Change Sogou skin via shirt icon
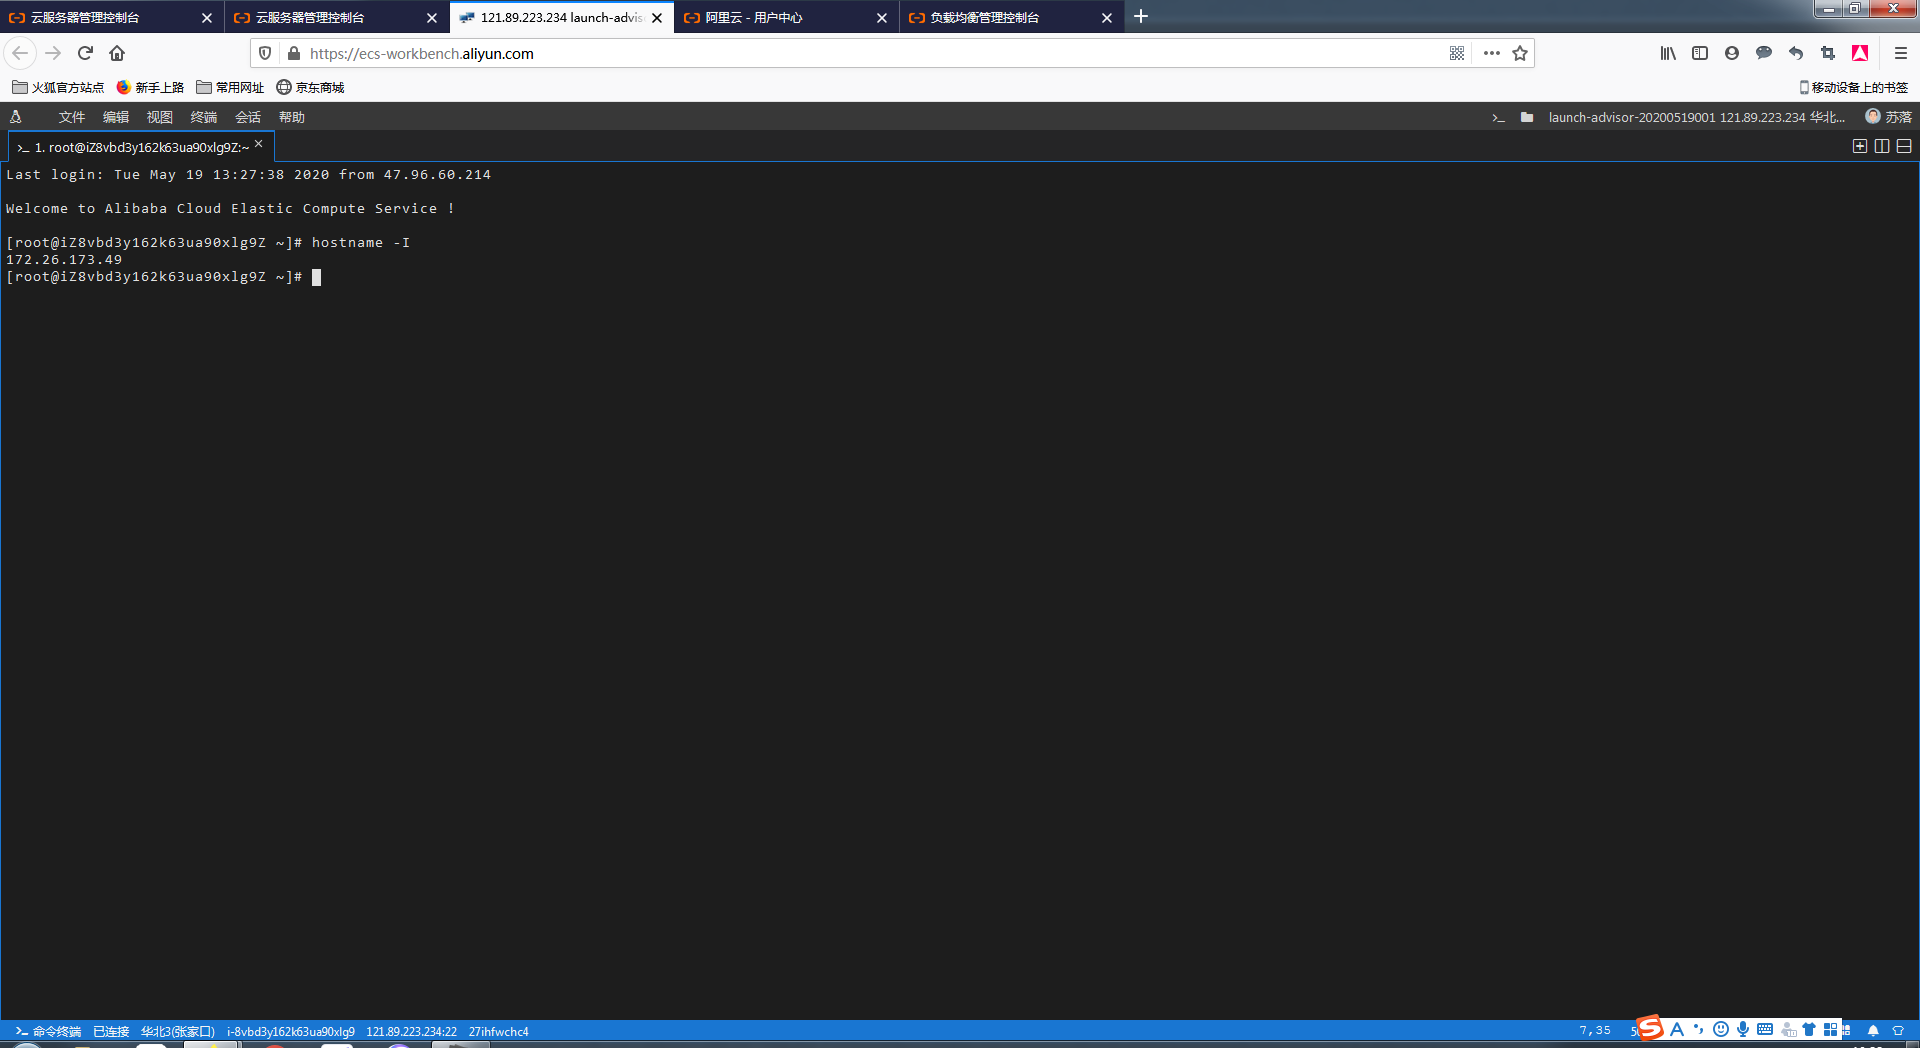 click(x=1809, y=1029)
